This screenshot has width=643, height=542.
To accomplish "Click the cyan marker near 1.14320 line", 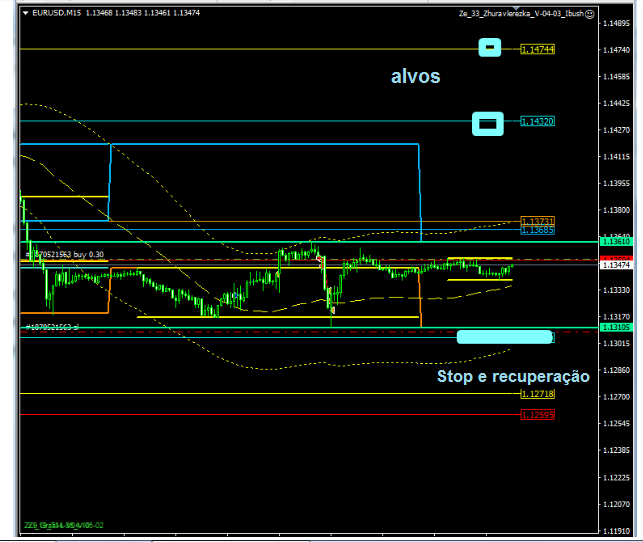I will click(487, 123).
